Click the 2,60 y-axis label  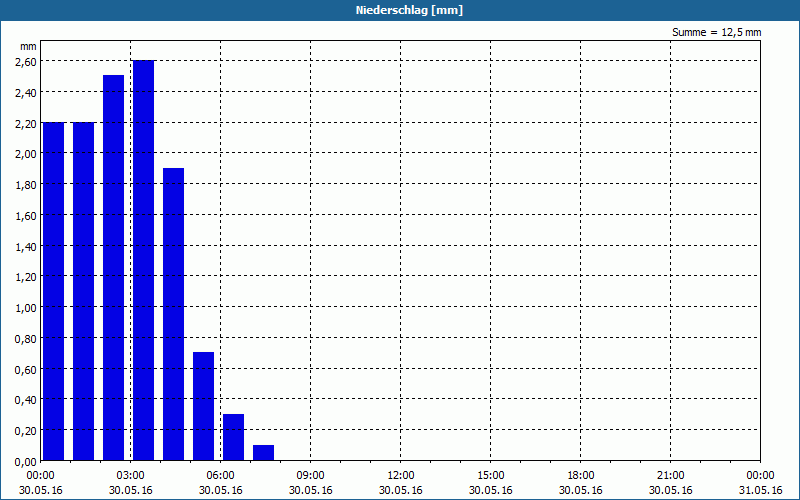click(26, 62)
